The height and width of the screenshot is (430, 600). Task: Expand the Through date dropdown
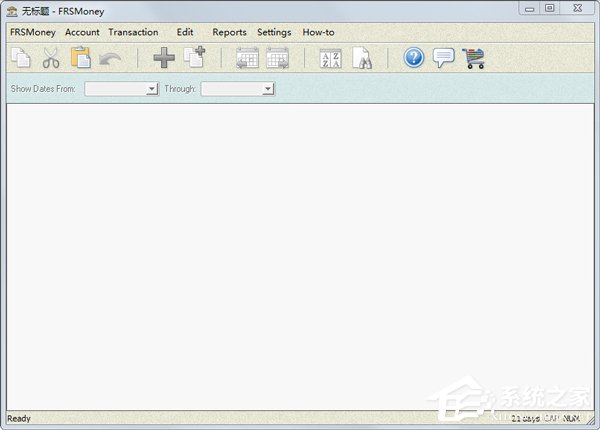268,89
